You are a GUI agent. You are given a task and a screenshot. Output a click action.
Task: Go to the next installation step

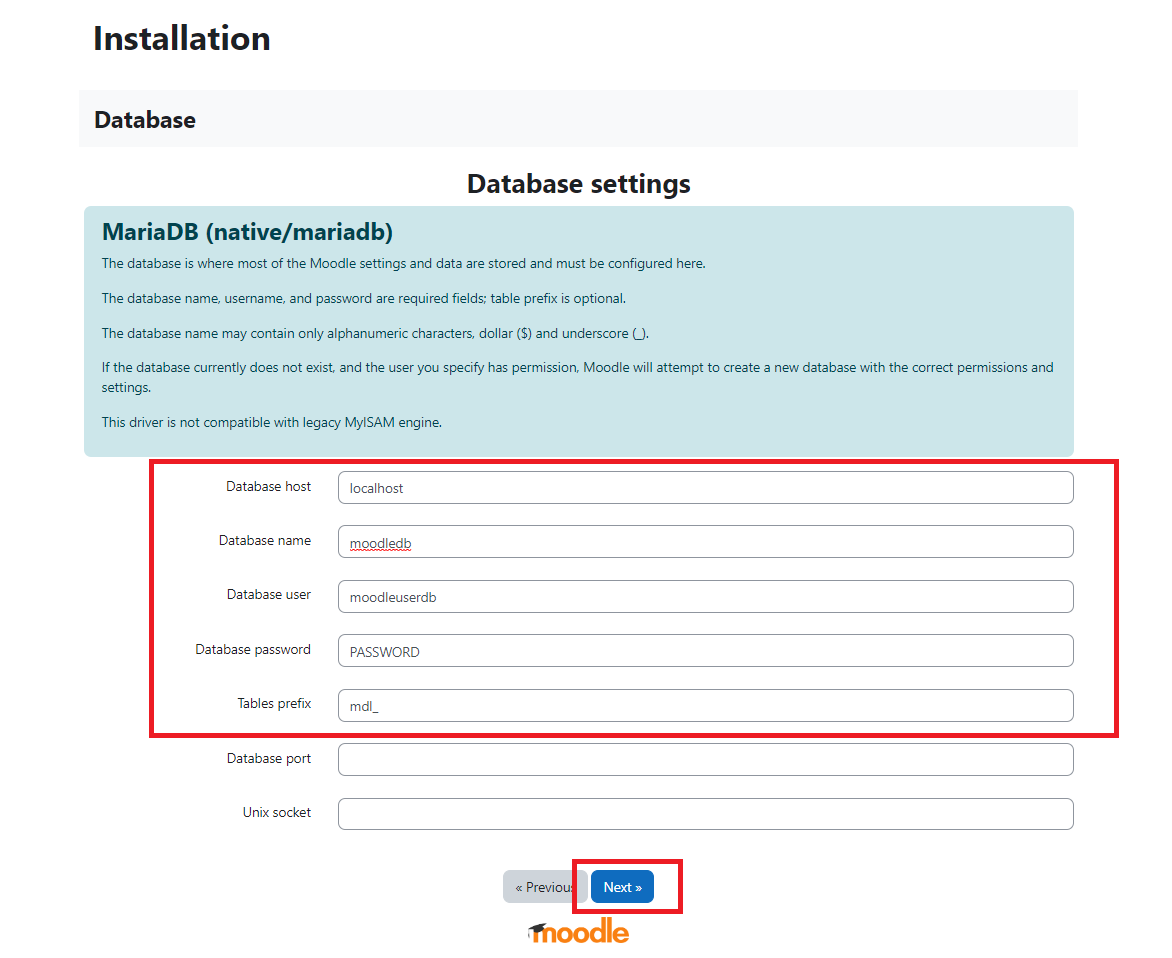(x=623, y=887)
